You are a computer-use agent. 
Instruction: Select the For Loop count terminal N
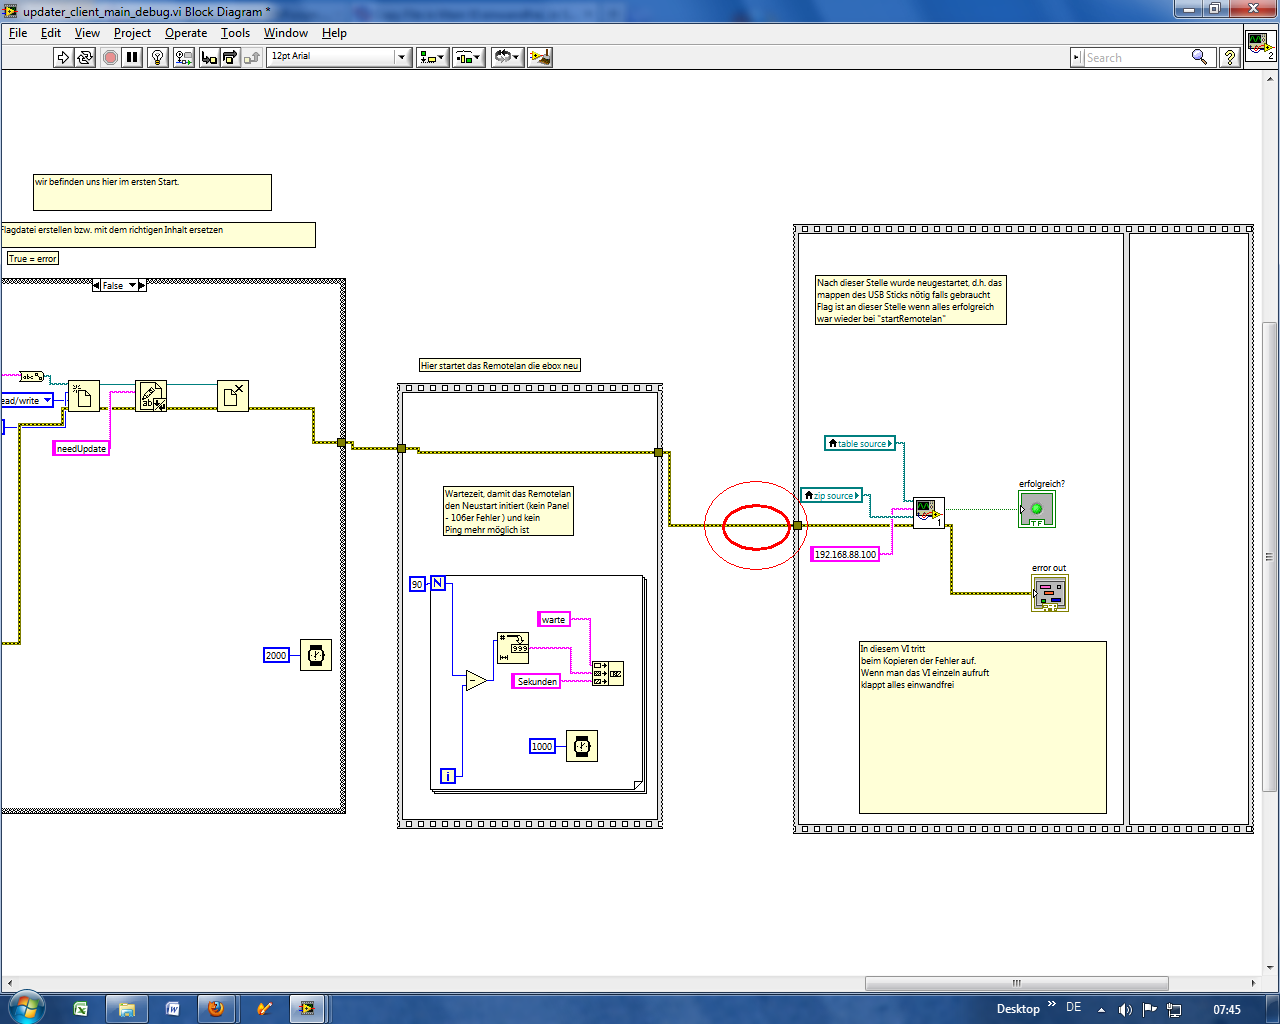pyautogui.click(x=438, y=583)
